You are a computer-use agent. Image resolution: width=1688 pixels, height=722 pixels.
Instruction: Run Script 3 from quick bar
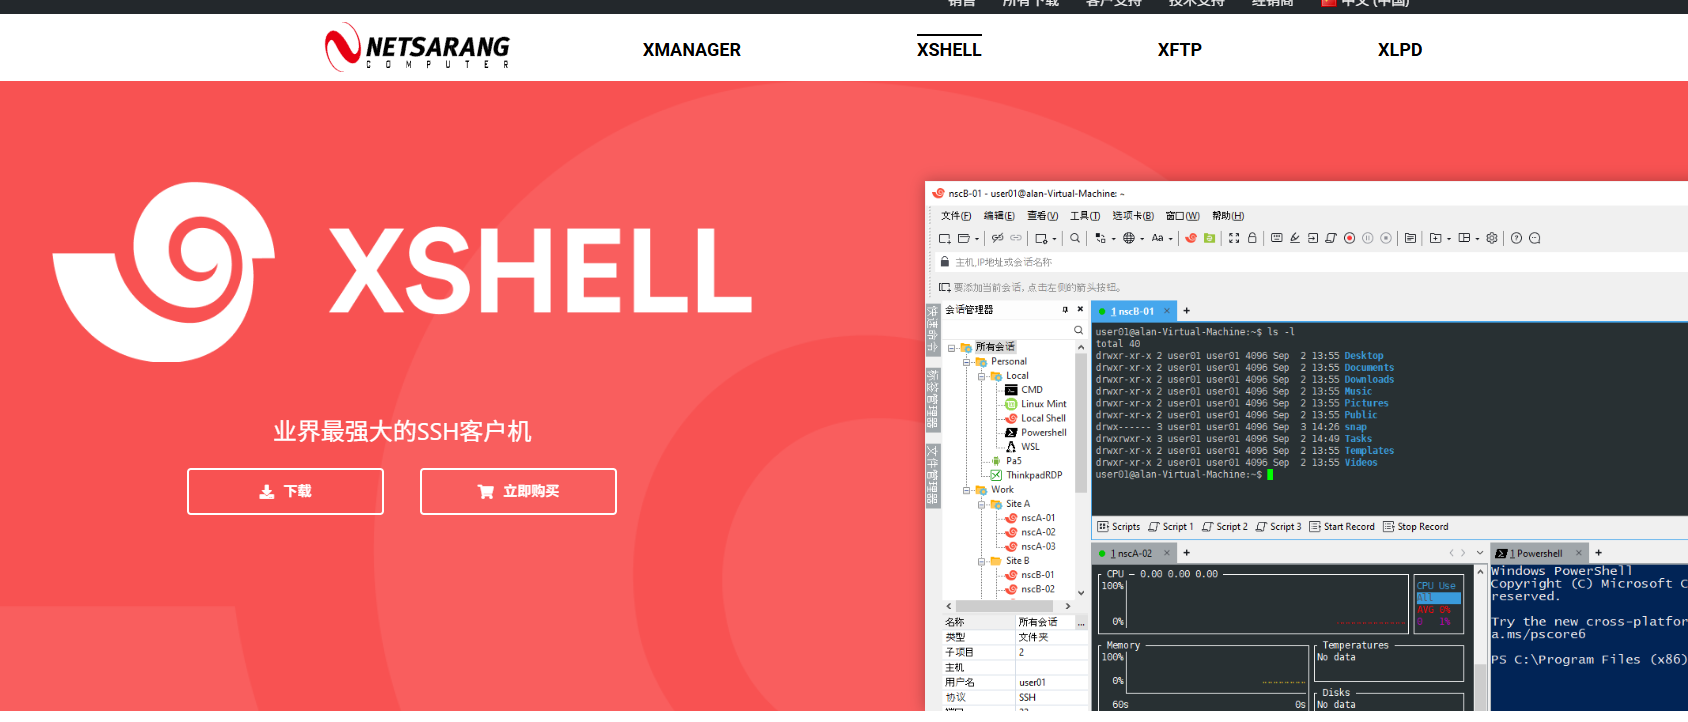[1279, 527]
